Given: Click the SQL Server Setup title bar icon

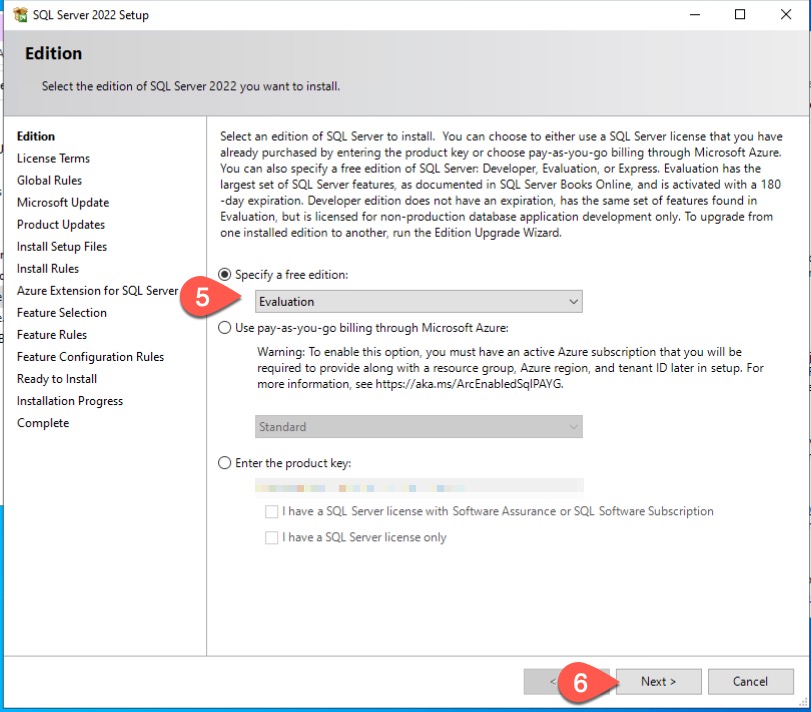Looking at the screenshot, I should (19, 16).
